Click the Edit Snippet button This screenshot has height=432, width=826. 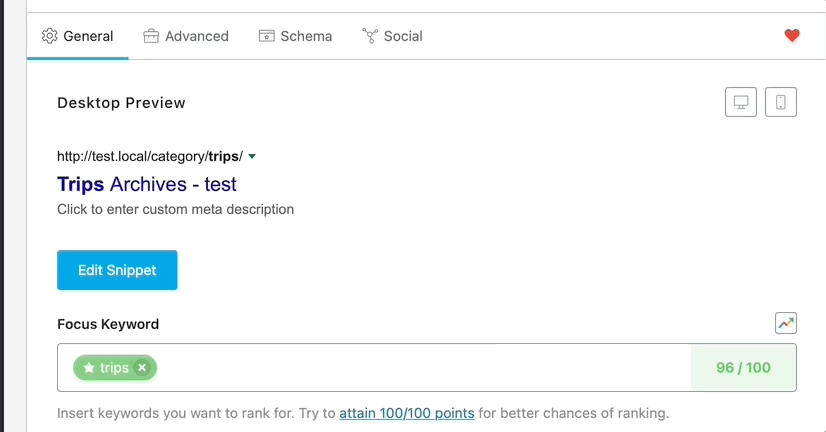117,270
